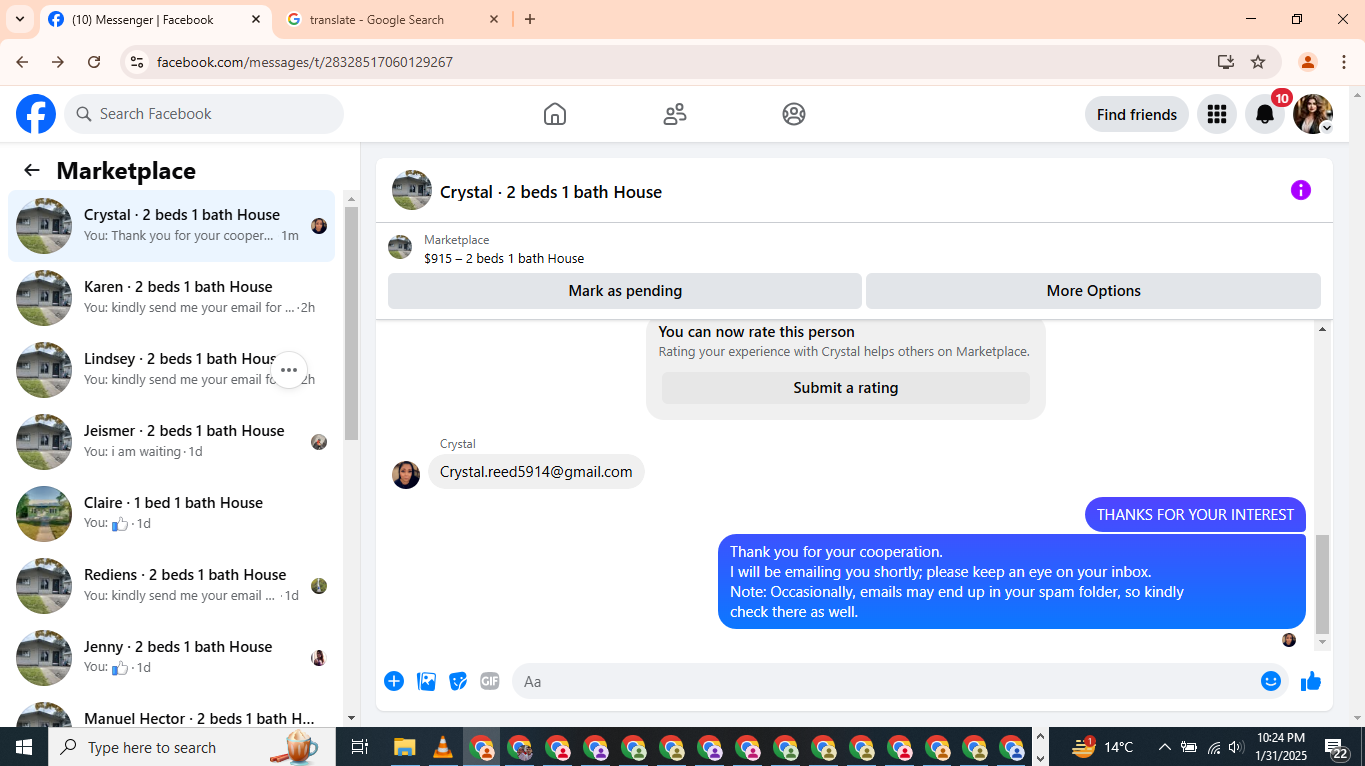Open VLC media player from taskbar
The width and height of the screenshot is (1365, 766).
[x=442, y=747]
